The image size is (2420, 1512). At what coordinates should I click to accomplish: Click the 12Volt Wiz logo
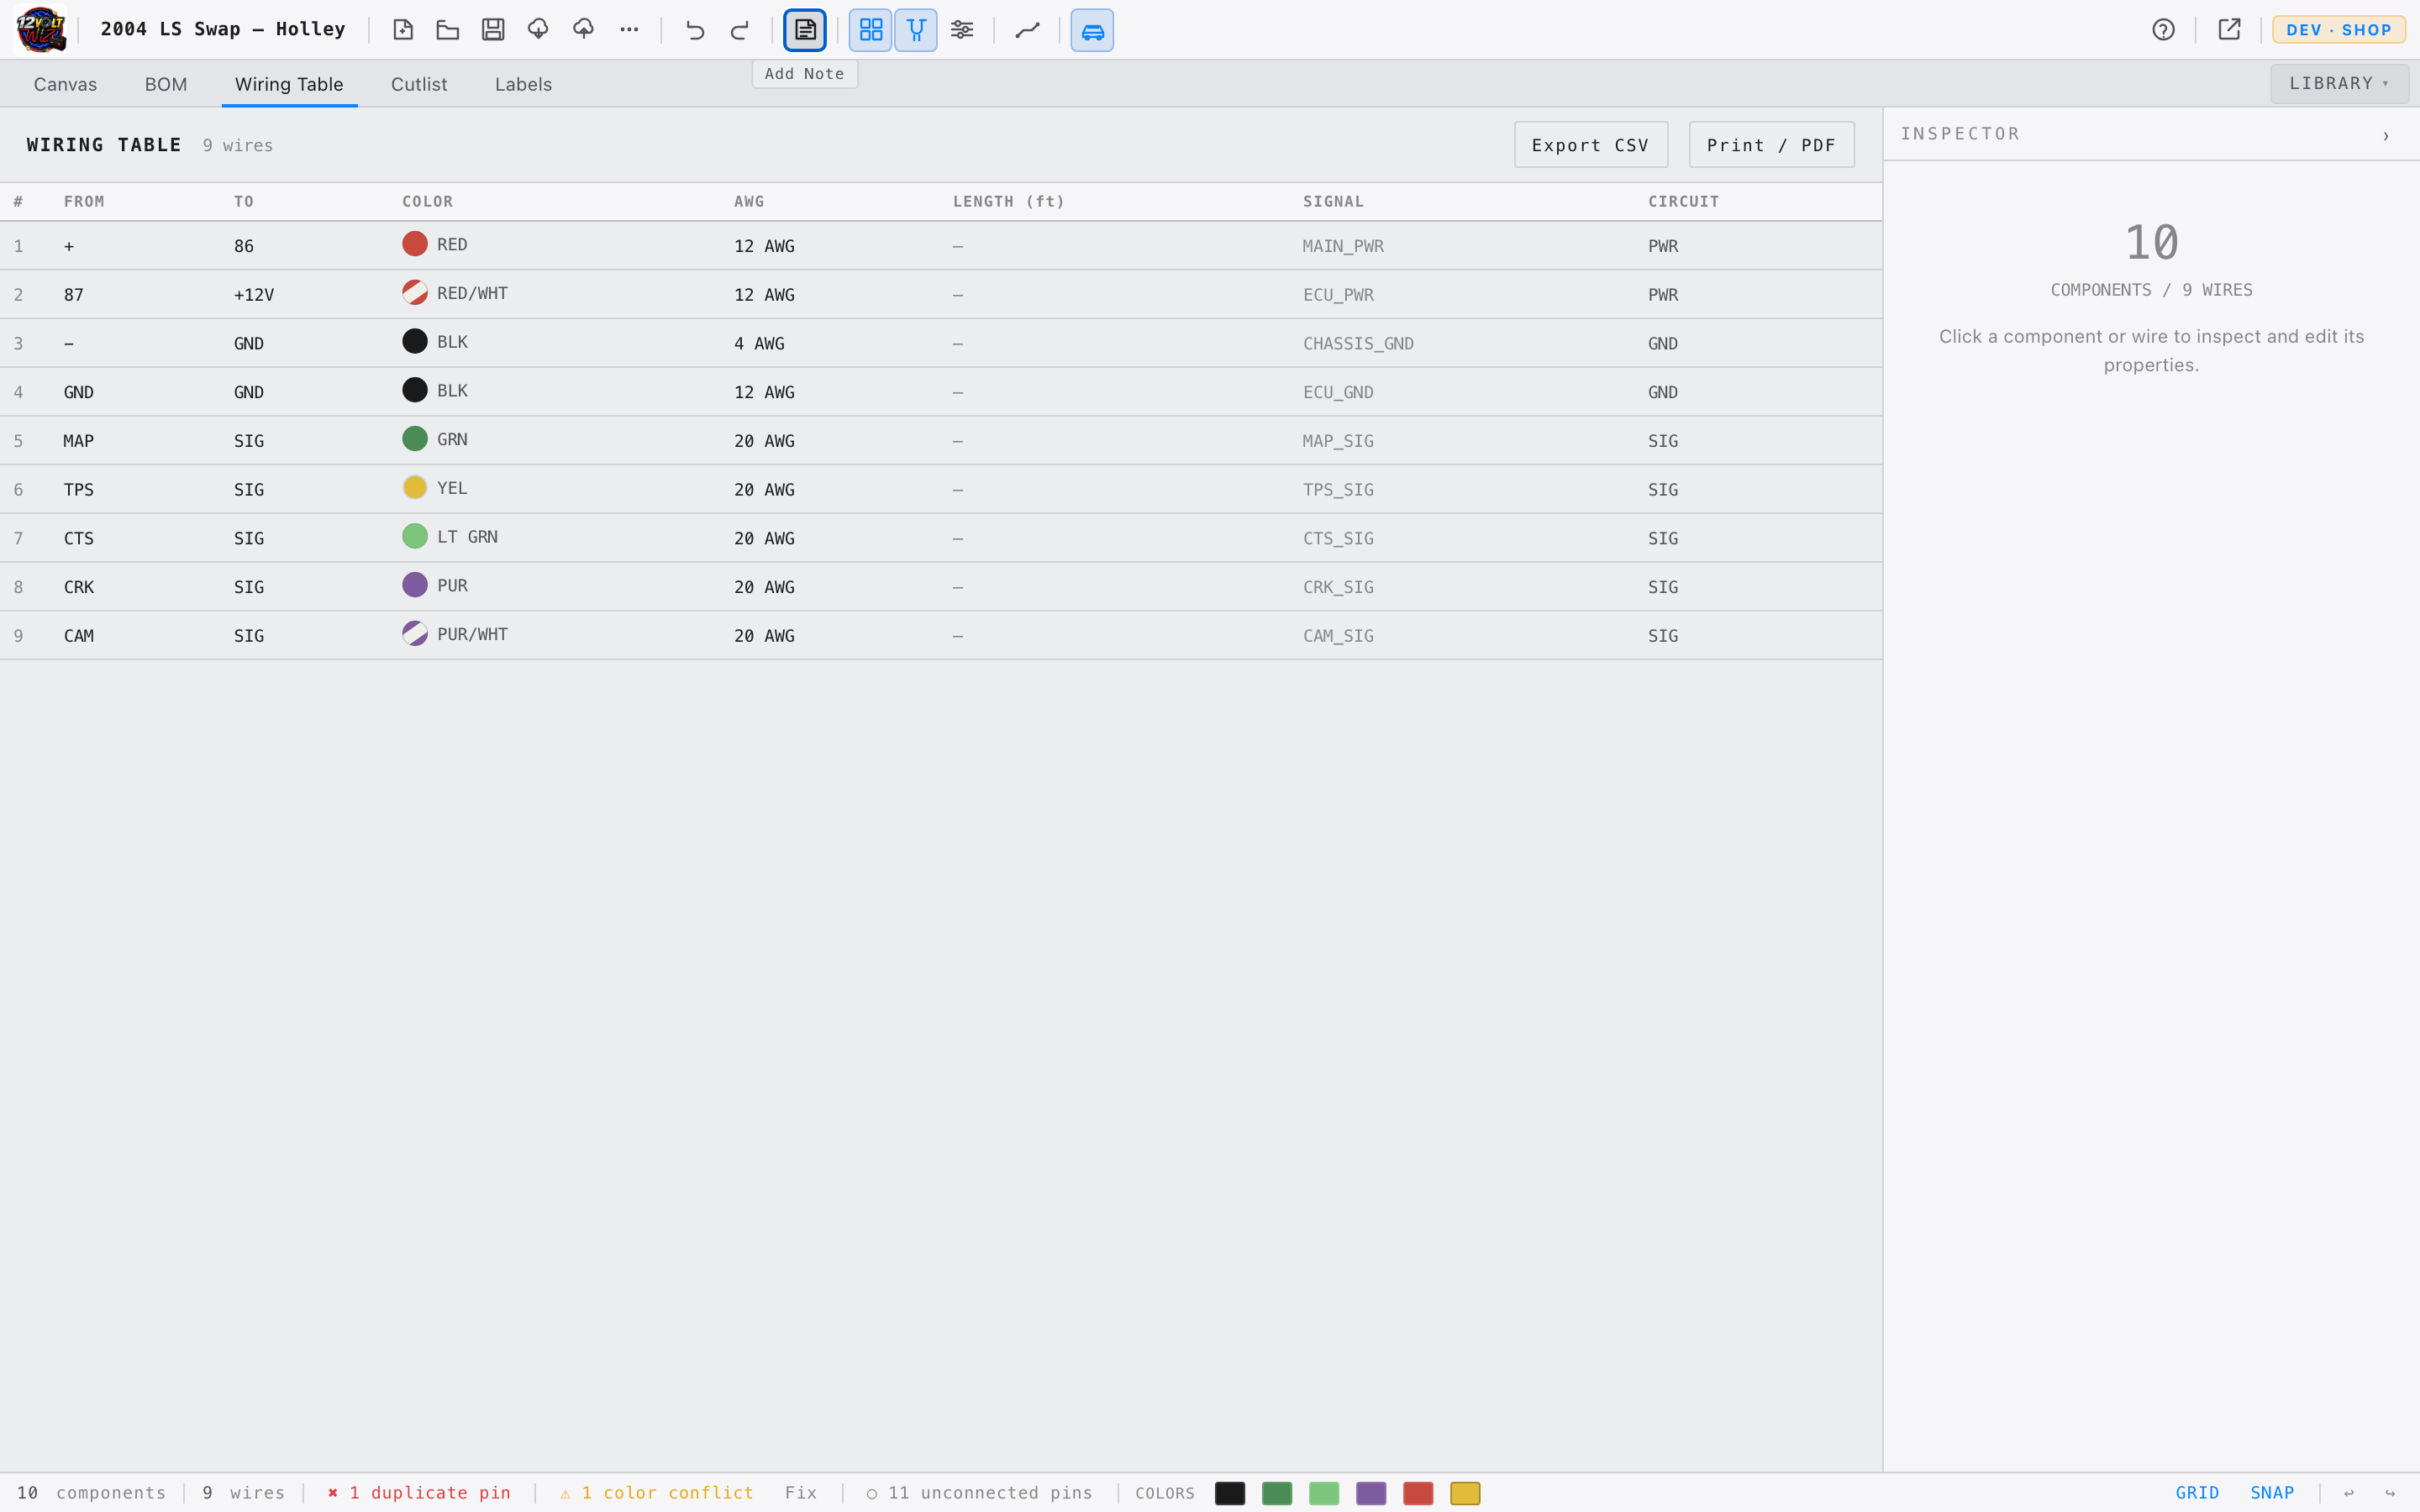pos(41,29)
